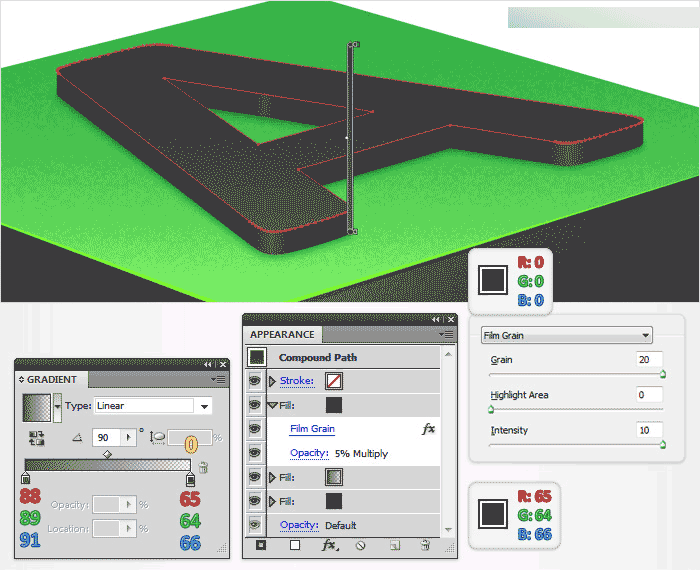
Task: Open the gradient Location percentage arrow
Action: click(x=129, y=528)
